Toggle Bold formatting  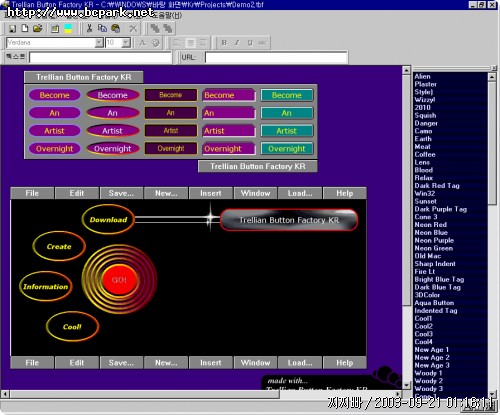click(224, 43)
